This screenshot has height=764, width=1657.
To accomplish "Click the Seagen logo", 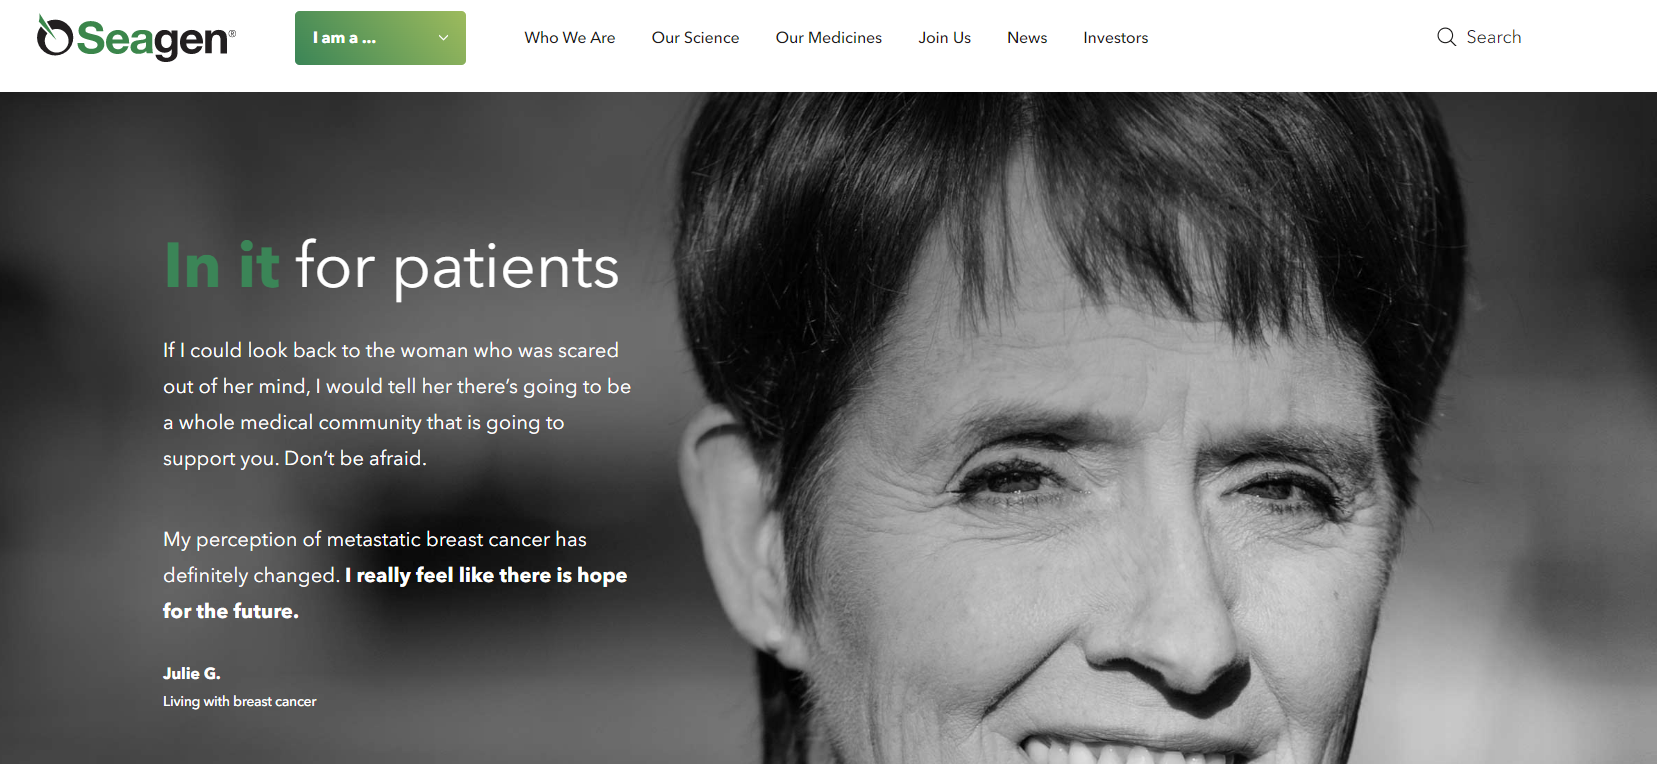I will (x=136, y=38).
